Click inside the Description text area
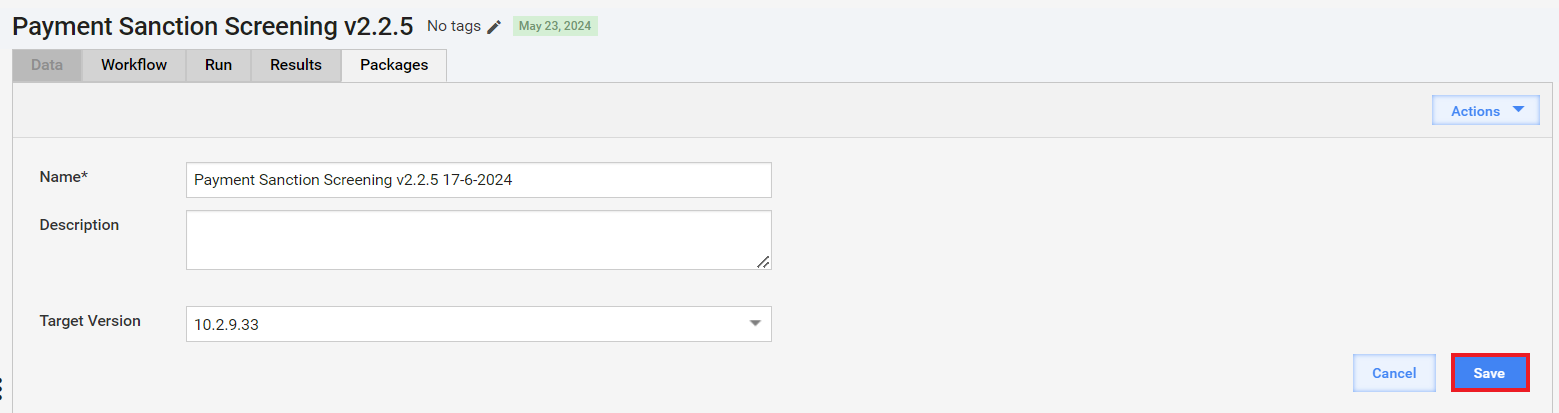 [478, 240]
